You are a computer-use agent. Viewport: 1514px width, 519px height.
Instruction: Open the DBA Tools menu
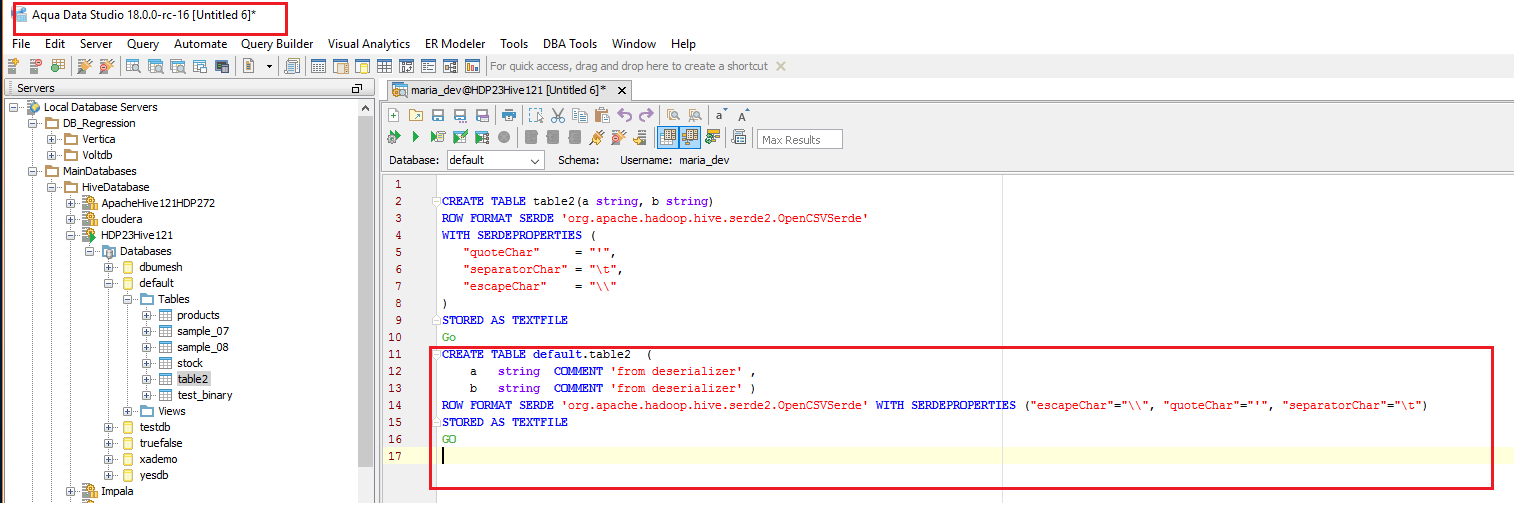pyautogui.click(x=570, y=44)
